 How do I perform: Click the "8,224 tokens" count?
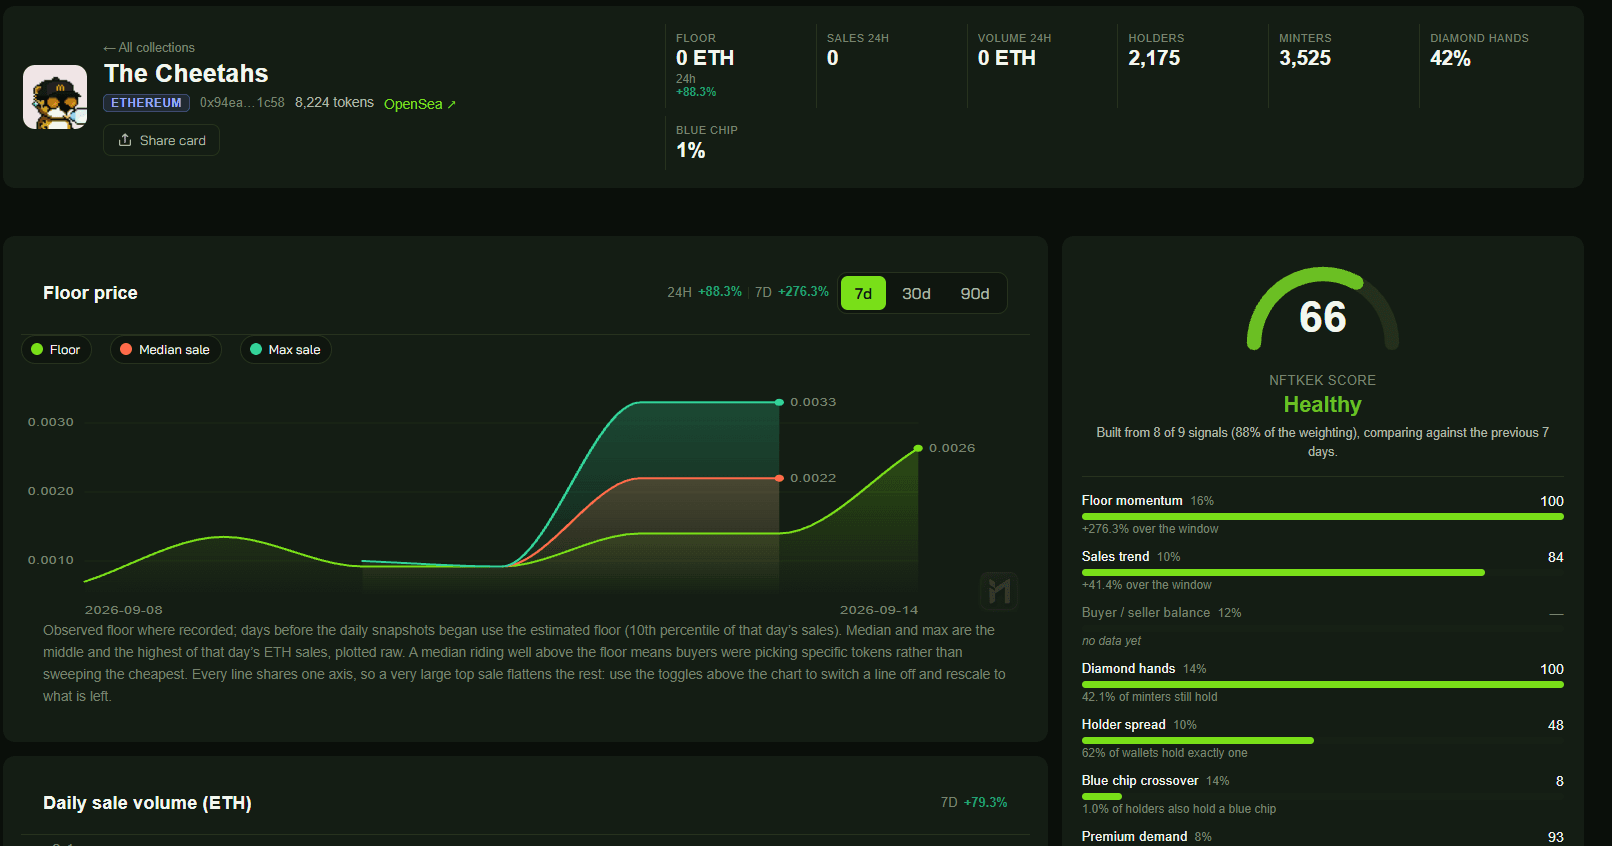[334, 102]
